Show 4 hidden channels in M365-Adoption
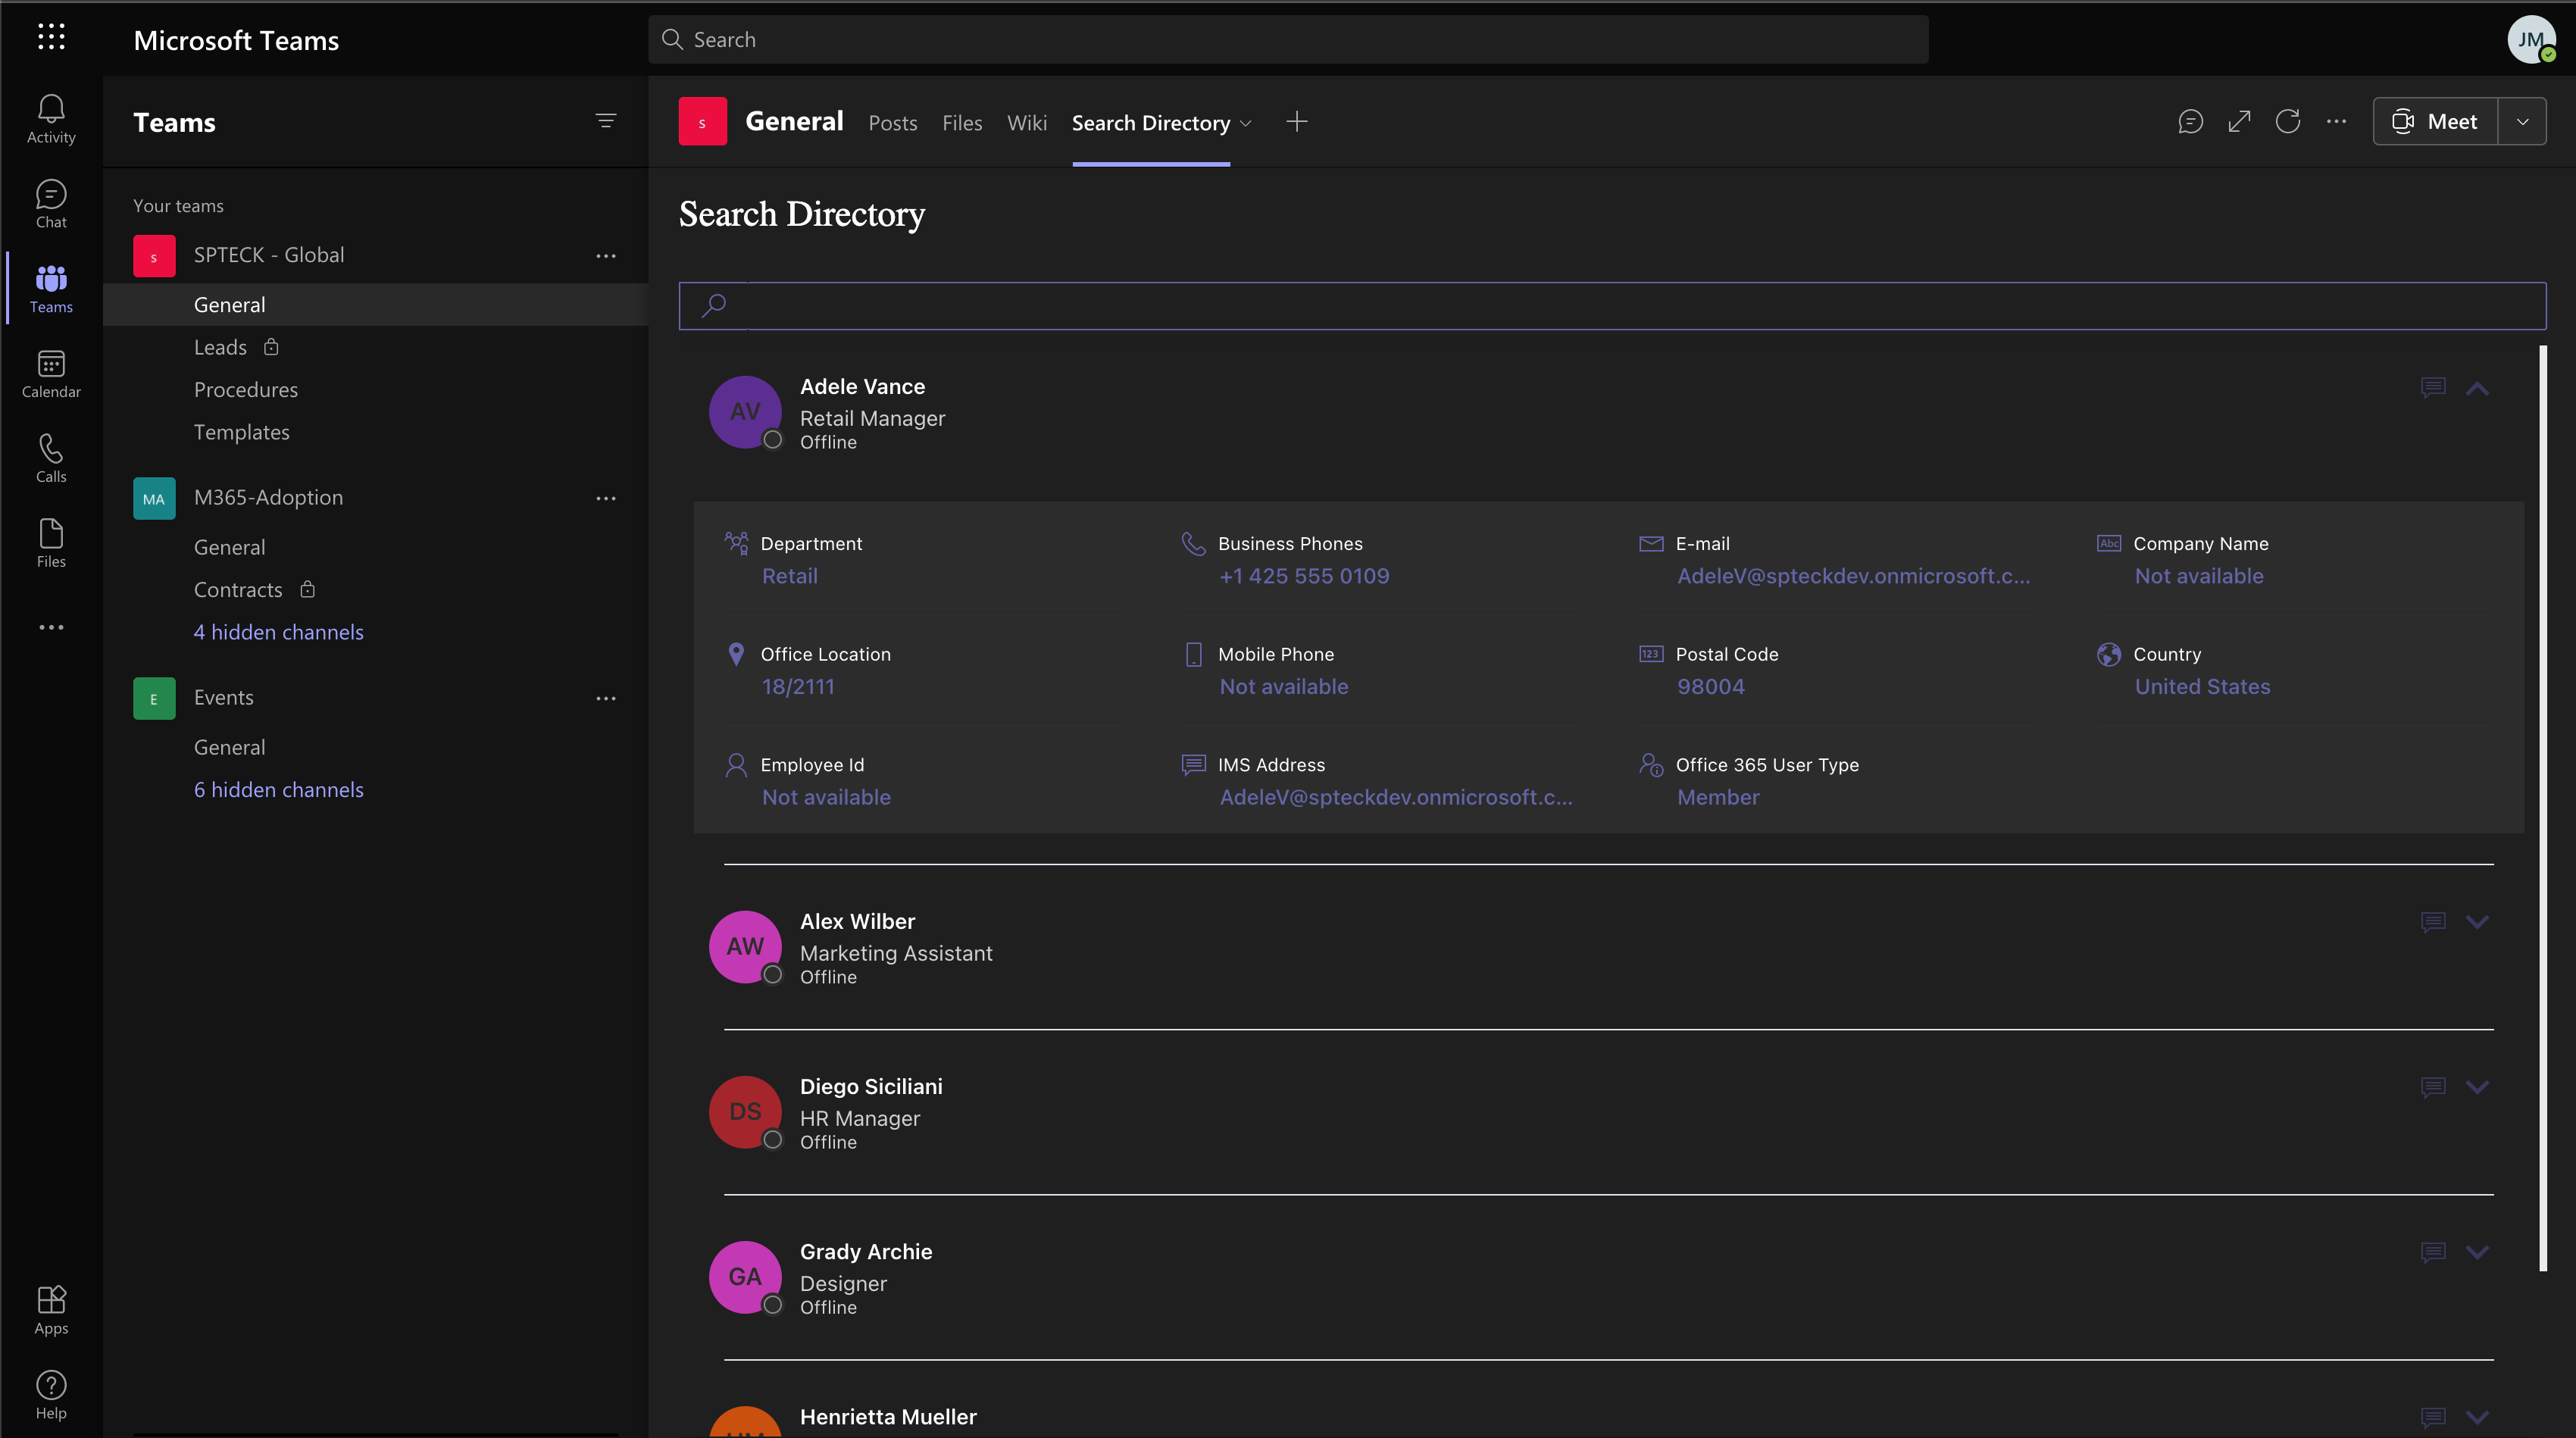The height and width of the screenshot is (1438, 2576). (x=278, y=632)
